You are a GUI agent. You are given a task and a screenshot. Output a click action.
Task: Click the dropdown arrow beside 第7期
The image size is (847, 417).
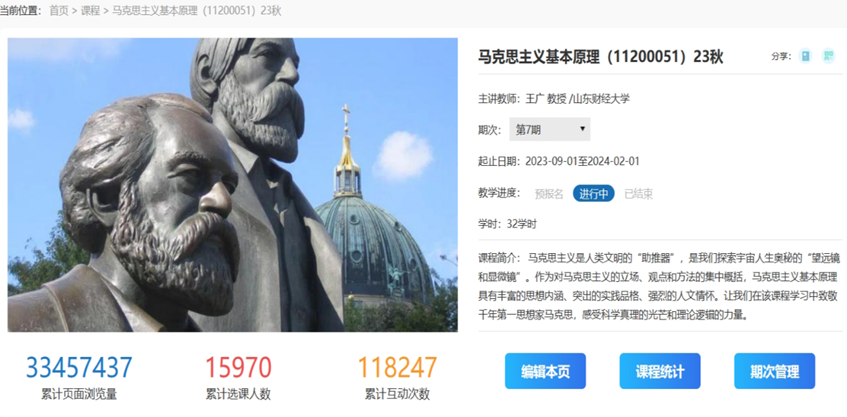(x=582, y=129)
